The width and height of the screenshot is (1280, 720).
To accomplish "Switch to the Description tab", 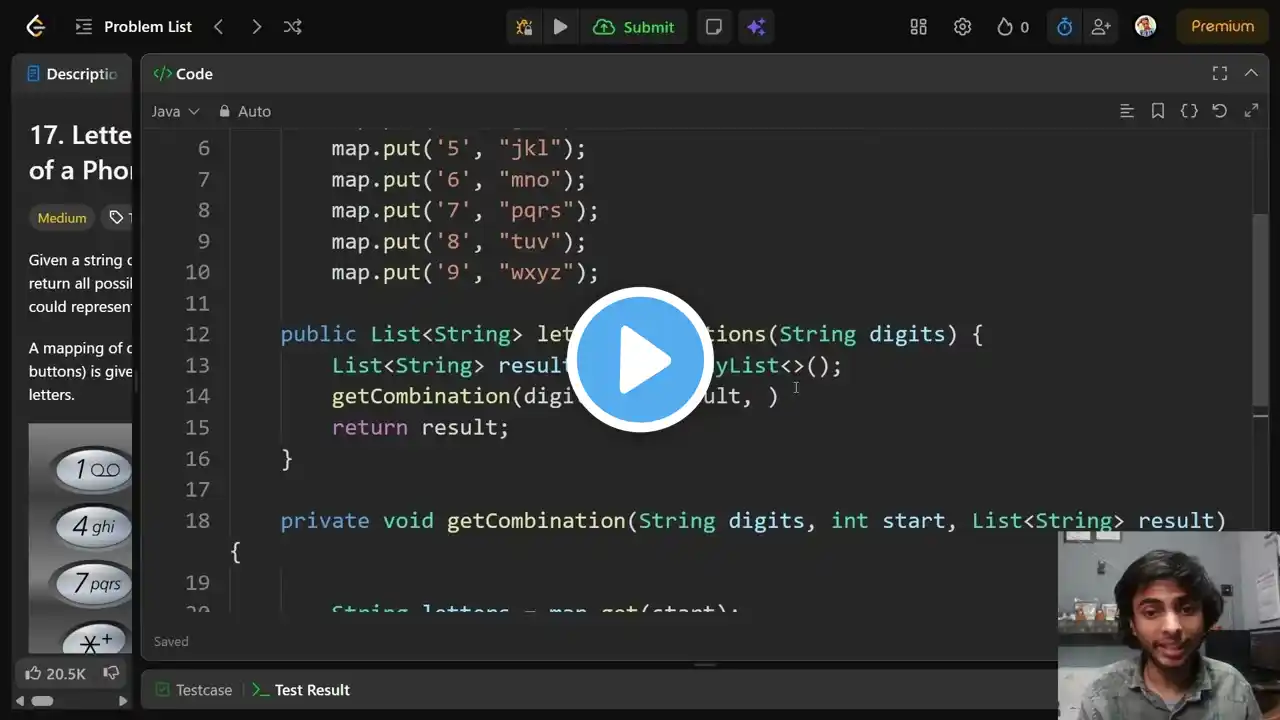I will tap(72, 74).
